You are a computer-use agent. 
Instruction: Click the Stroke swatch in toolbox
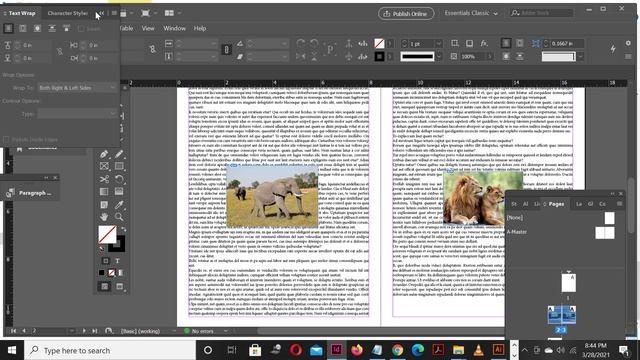pyautogui.click(x=117, y=244)
